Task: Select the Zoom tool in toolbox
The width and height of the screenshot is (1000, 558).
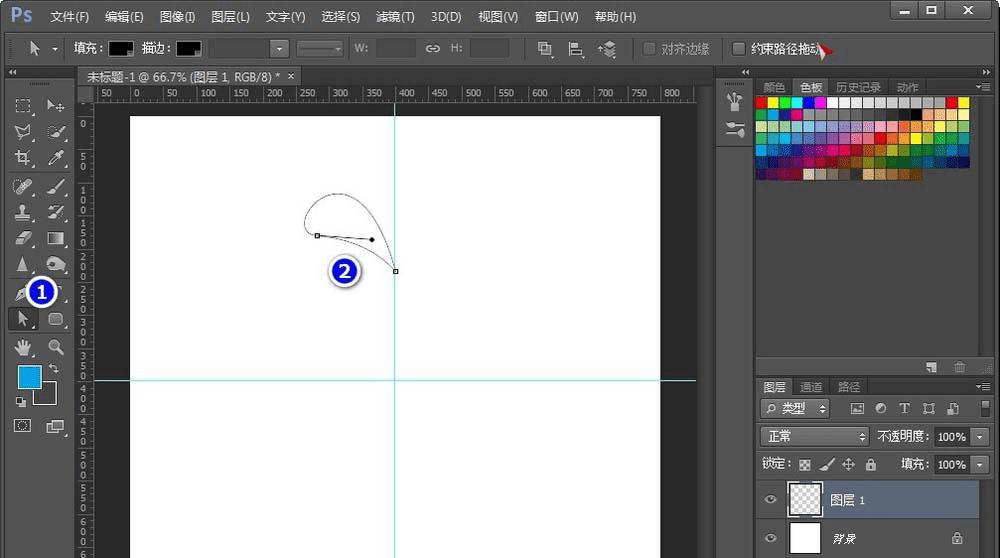Action: 56,347
